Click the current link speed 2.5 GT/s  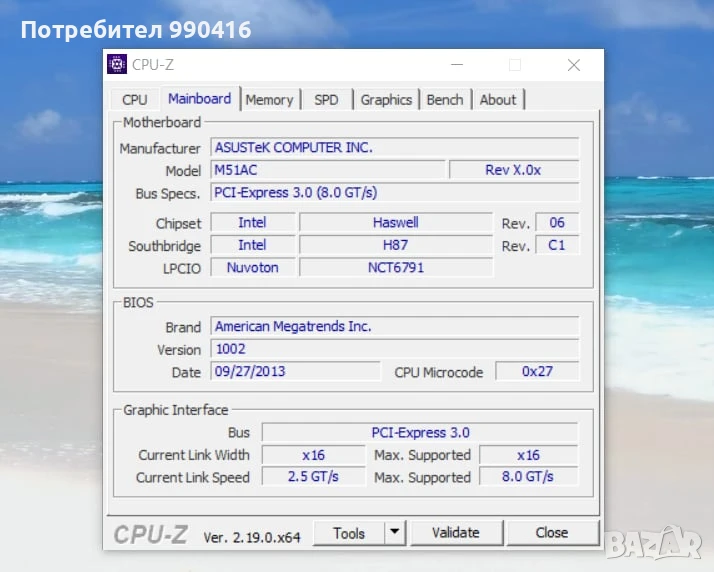pos(313,477)
